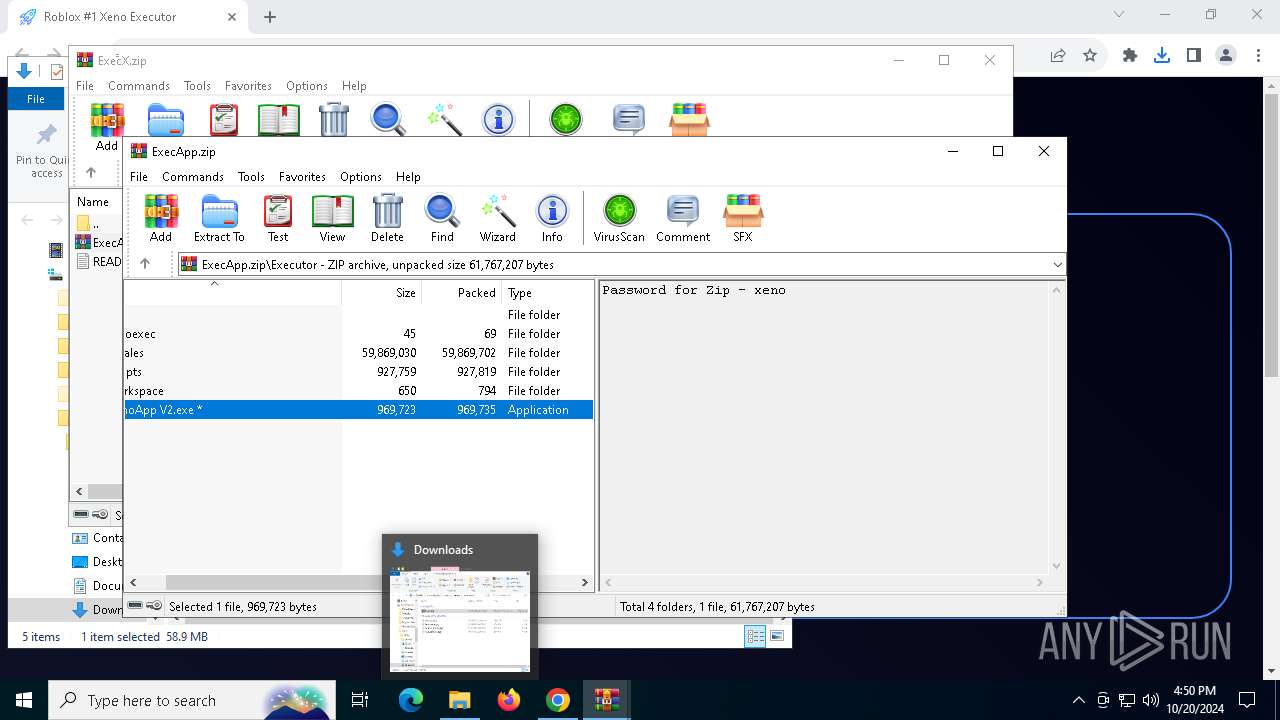Open Tools menu in ExecApp.zip

251,176
